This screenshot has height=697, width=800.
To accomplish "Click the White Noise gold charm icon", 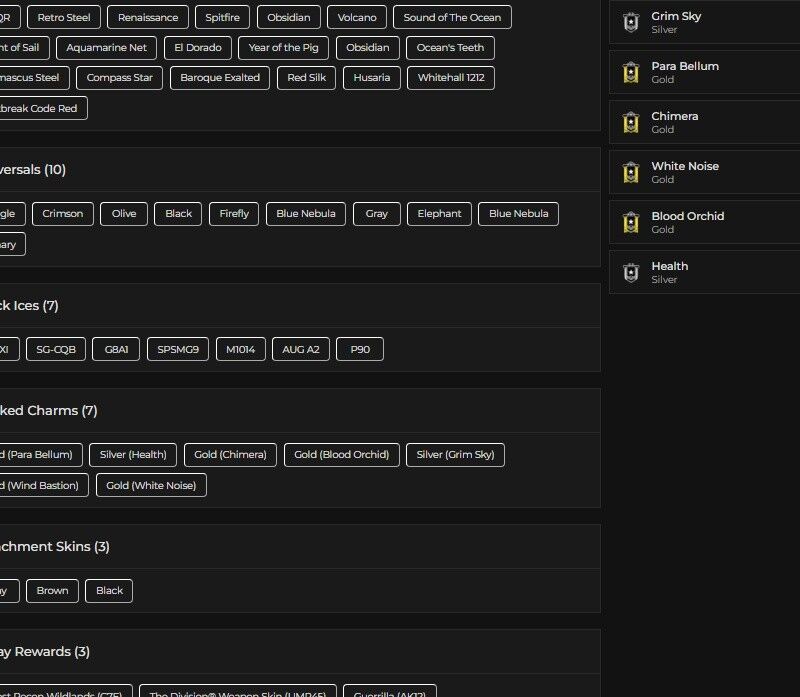I will coord(630,172).
